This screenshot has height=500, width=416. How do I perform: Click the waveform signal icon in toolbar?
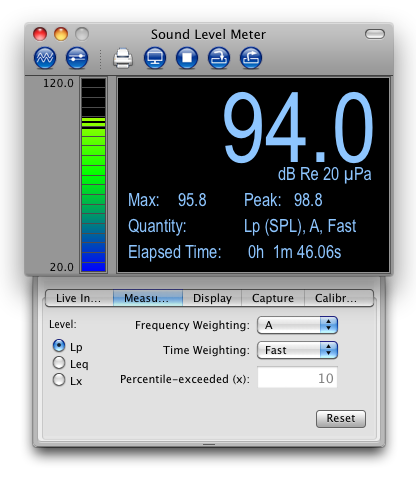coord(45,58)
